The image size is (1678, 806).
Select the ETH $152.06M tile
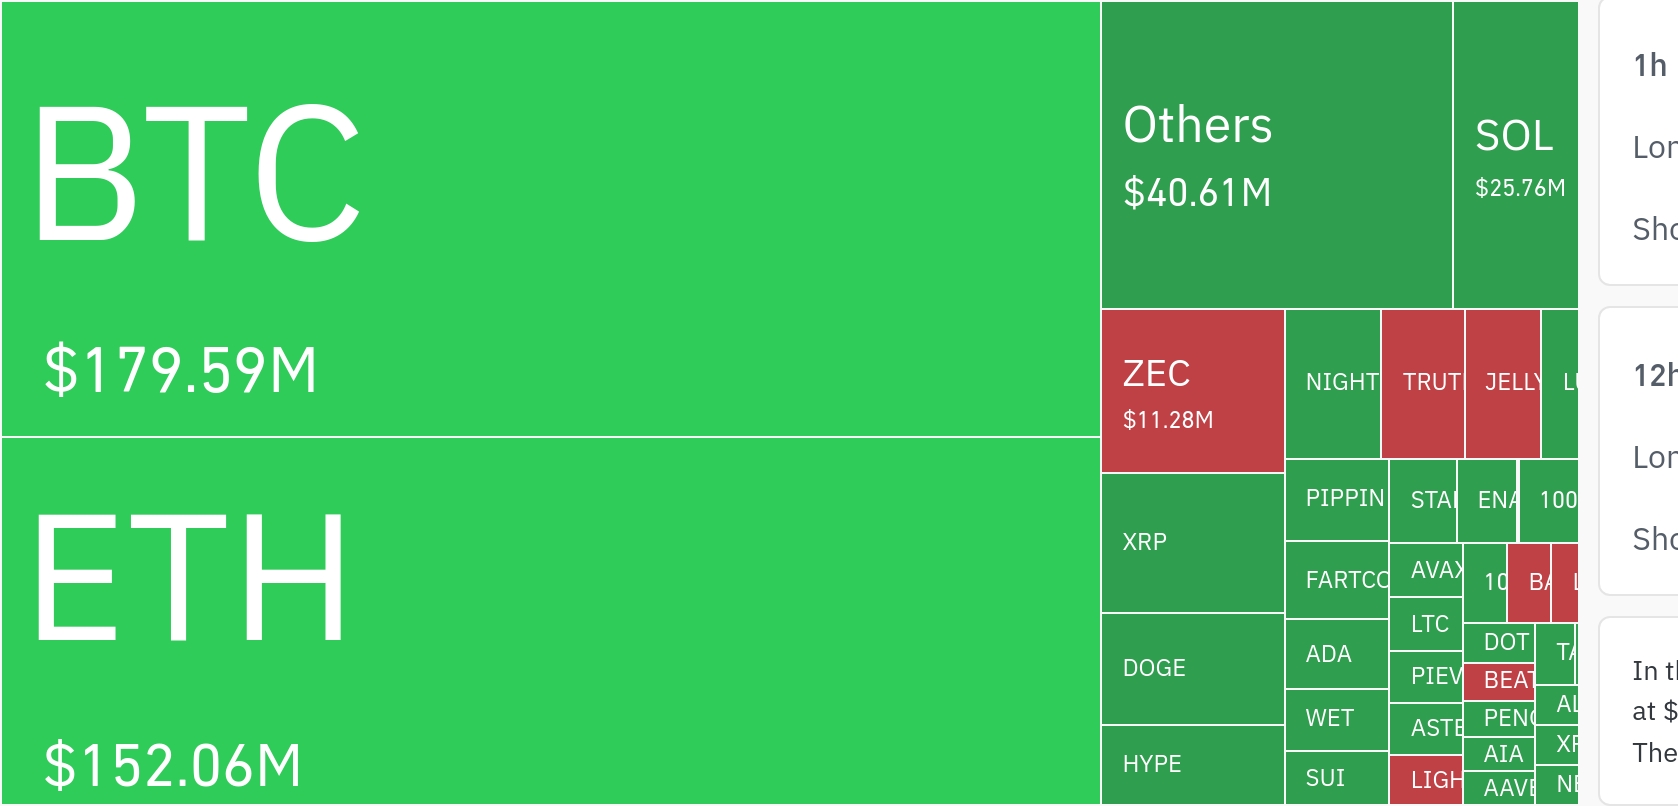pyautogui.click(x=550, y=621)
